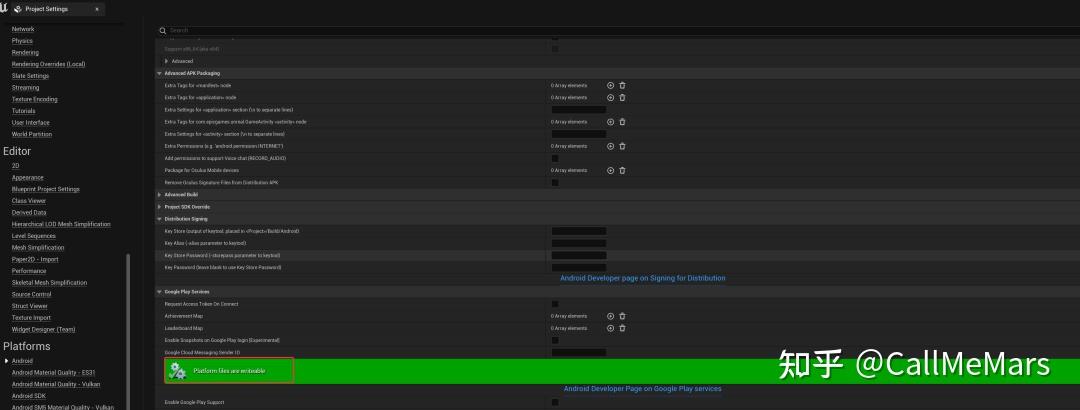This screenshot has height=410, width=1080.
Task: Click the Project Settings tab gear icon
Action: coord(18,9)
